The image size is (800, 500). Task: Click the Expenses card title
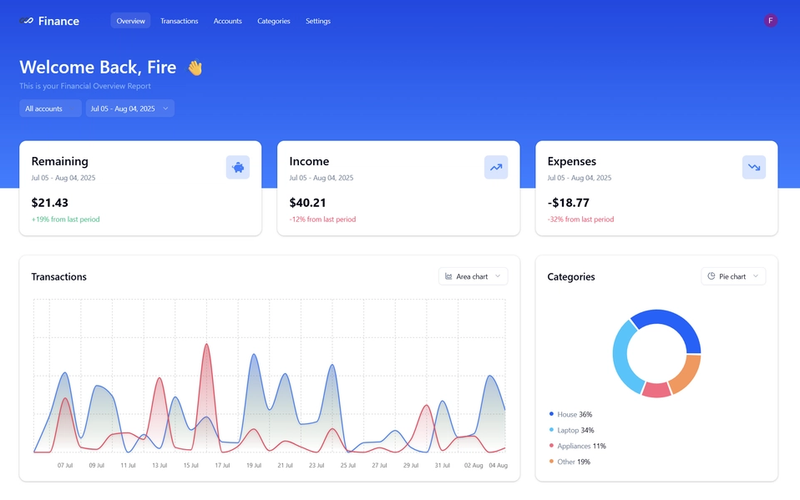pos(572,161)
